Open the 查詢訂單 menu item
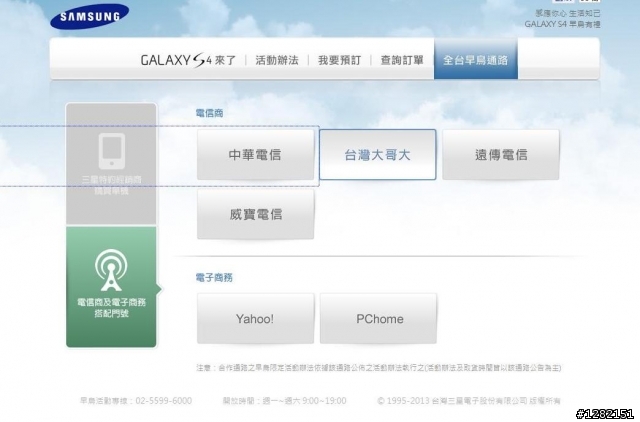The width and height of the screenshot is (640, 422). [x=402, y=60]
